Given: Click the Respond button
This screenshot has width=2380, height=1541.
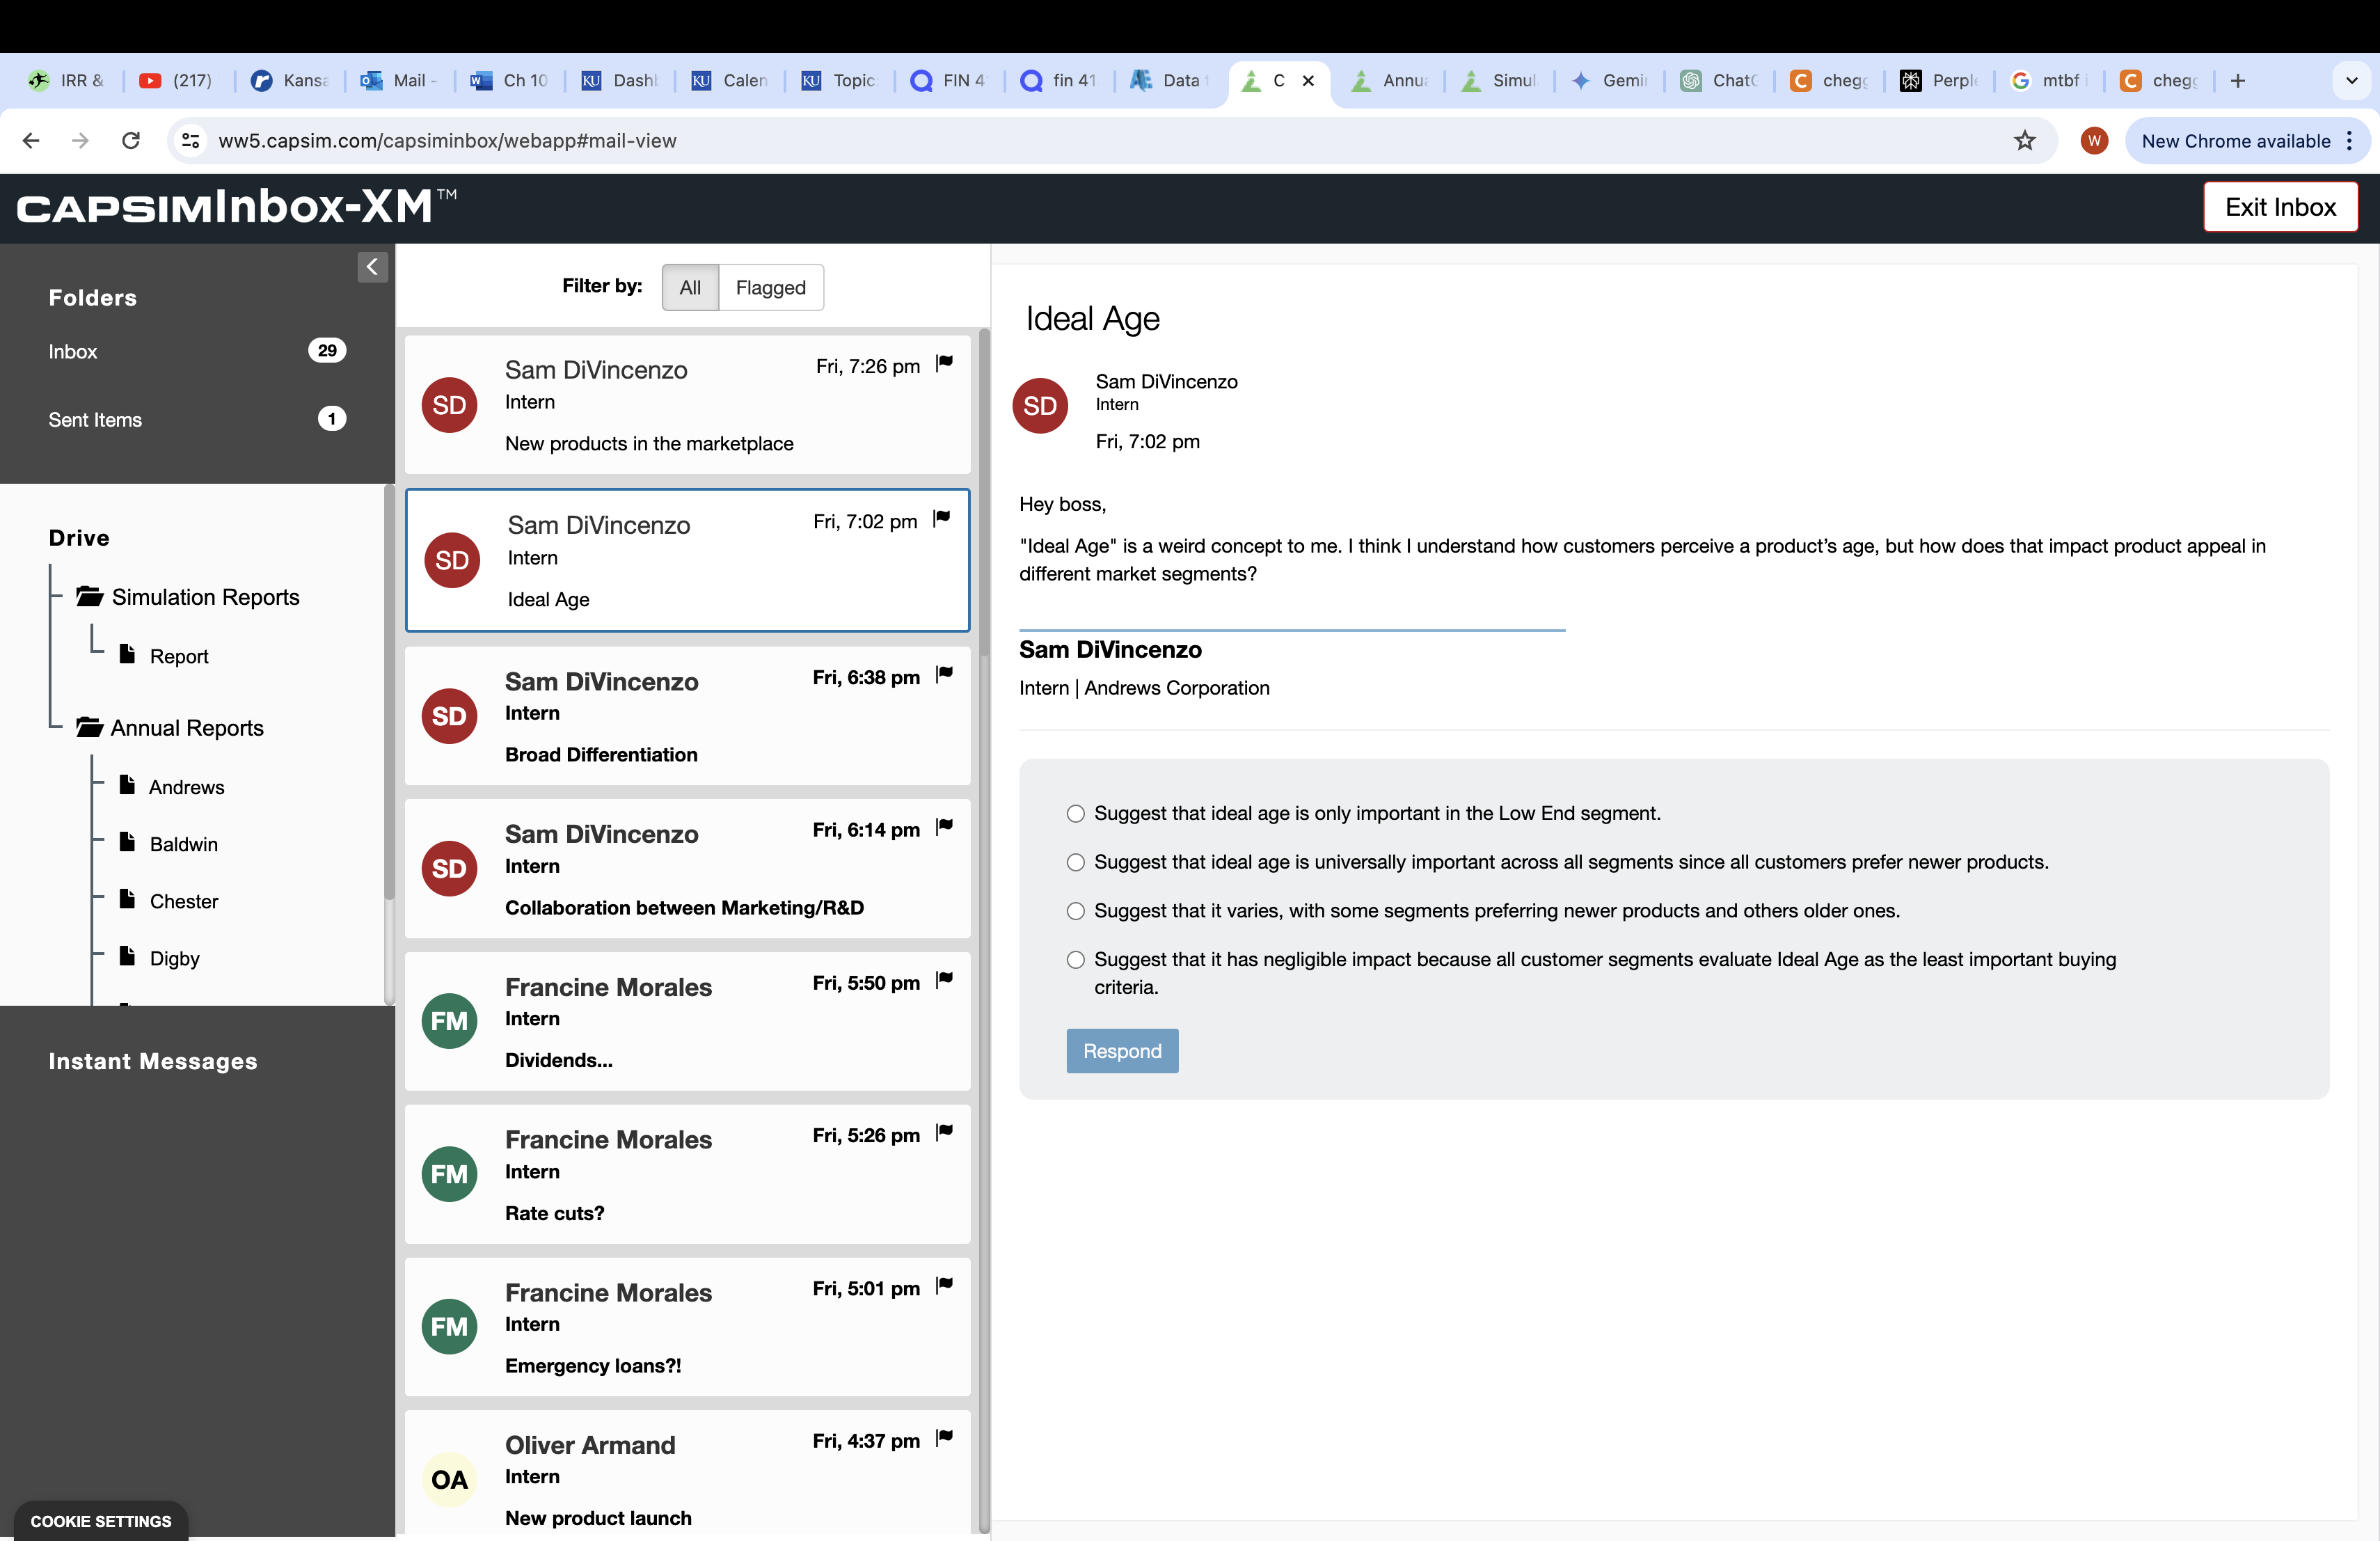Looking at the screenshot, I should point(1122,1051).
